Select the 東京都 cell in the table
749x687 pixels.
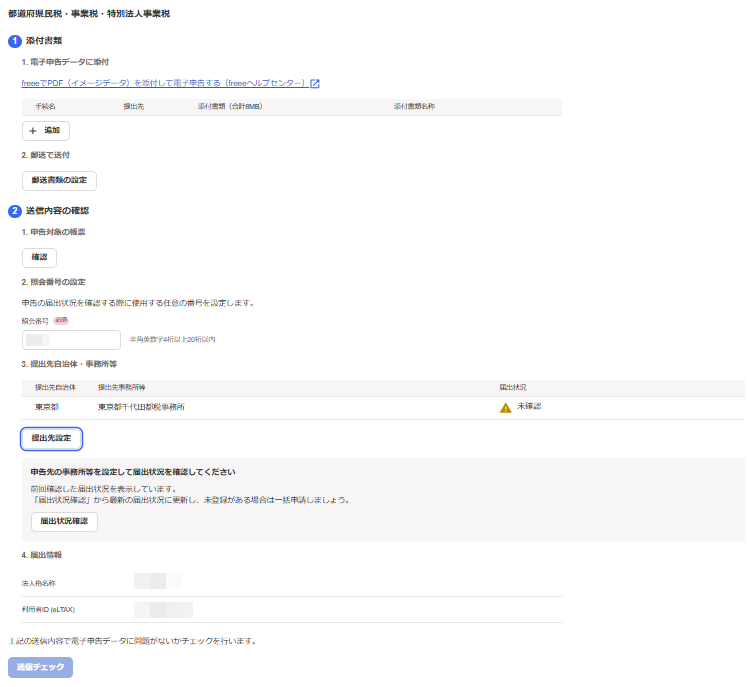click(47, 407)
